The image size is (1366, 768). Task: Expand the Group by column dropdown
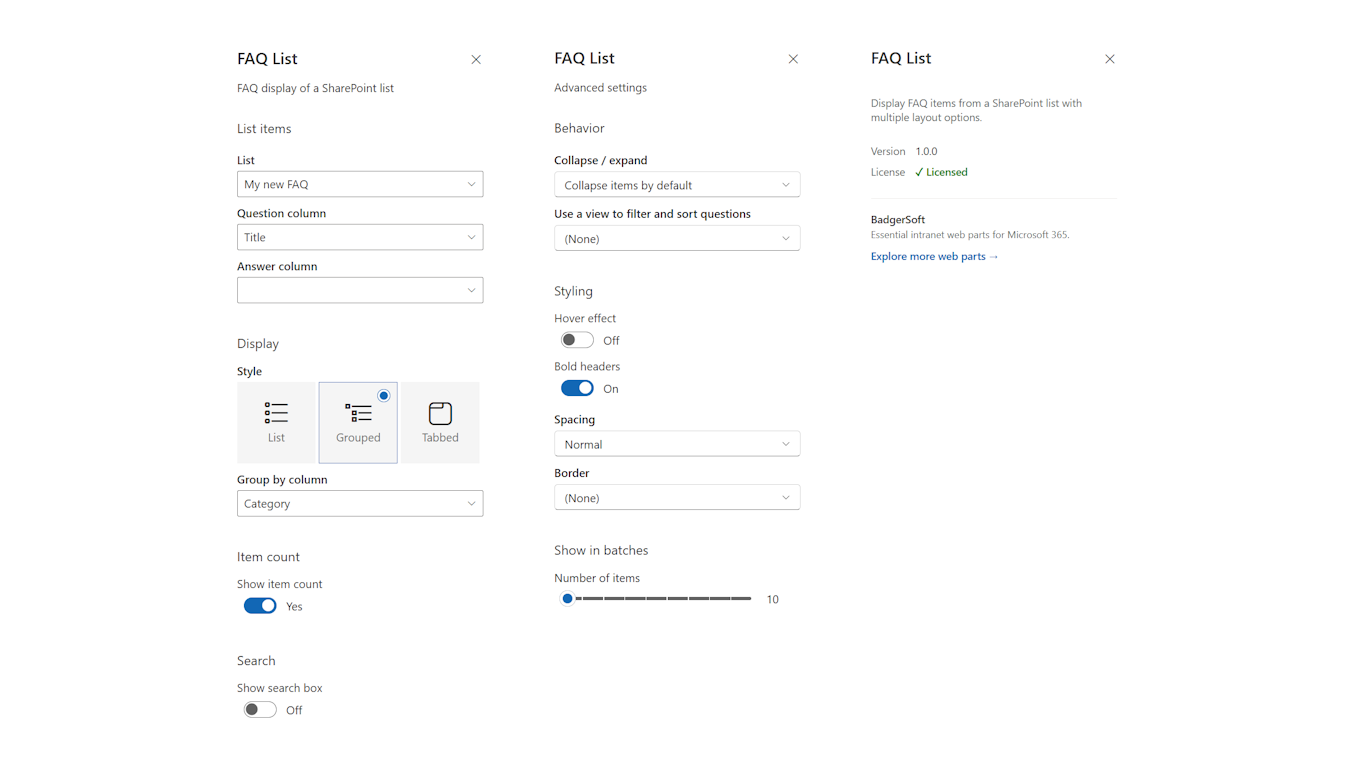point(360,504)
